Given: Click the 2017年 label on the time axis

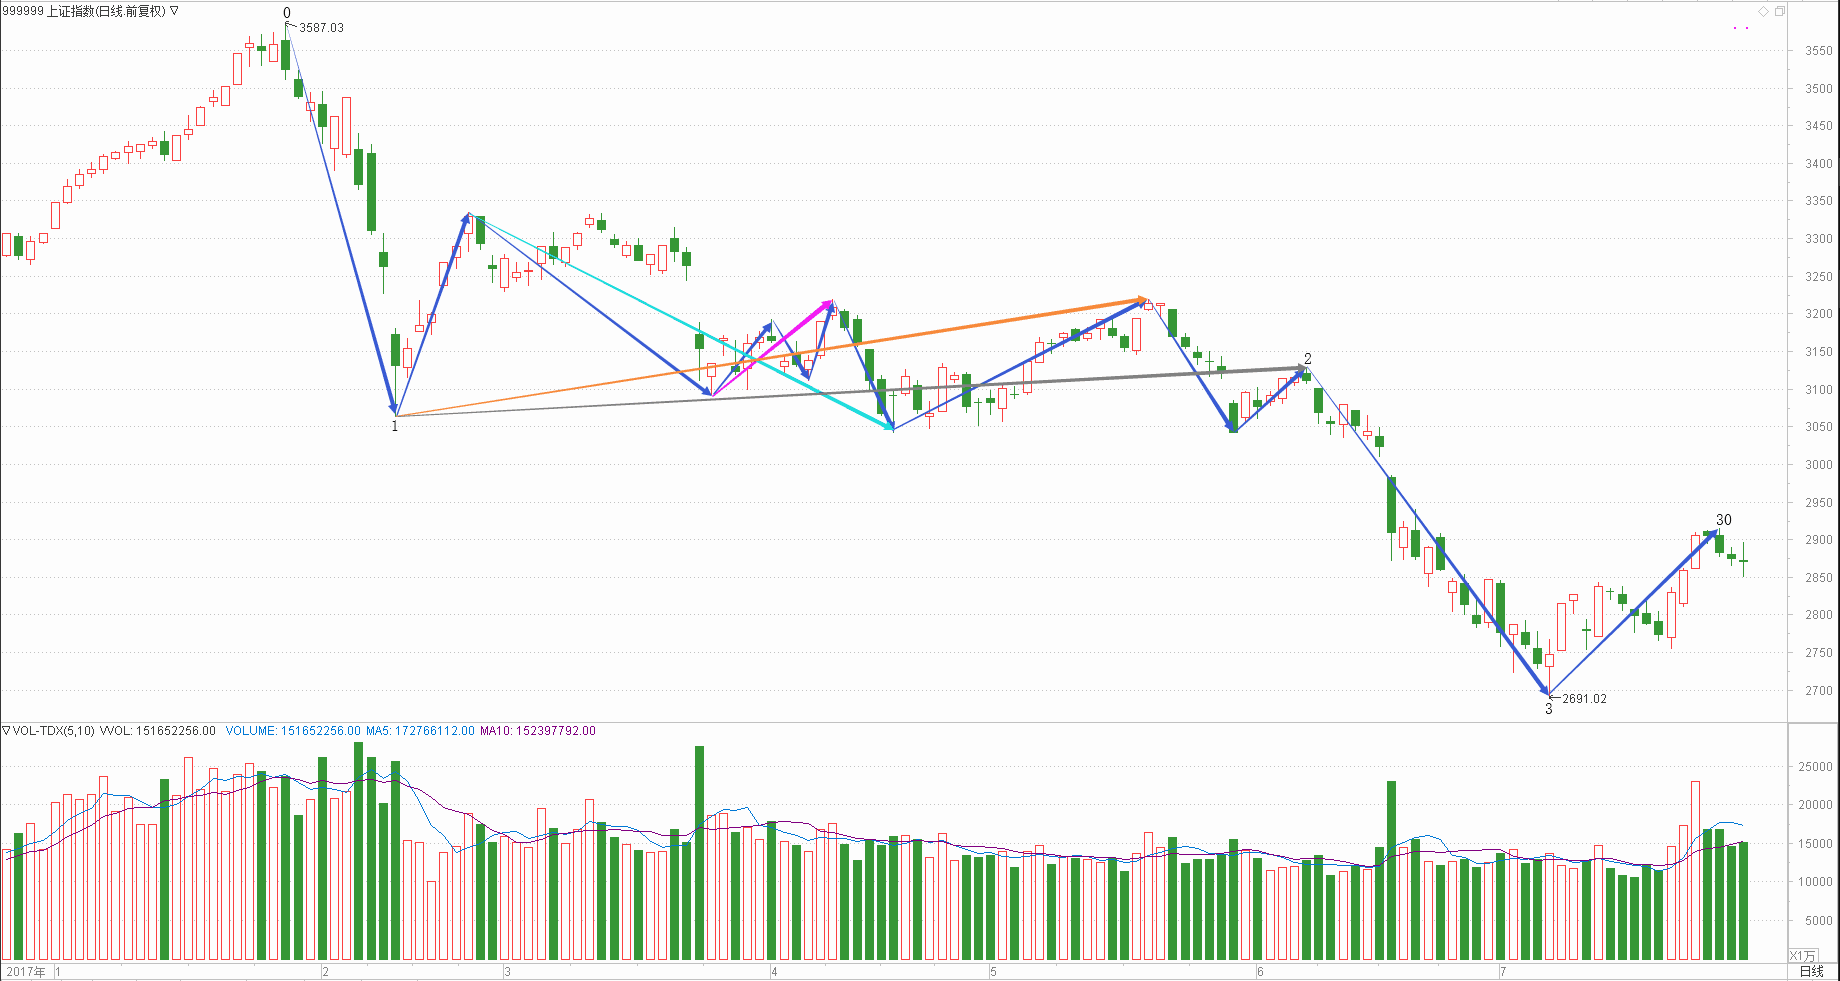Looking at the screenshot, I should click(25, 972).
